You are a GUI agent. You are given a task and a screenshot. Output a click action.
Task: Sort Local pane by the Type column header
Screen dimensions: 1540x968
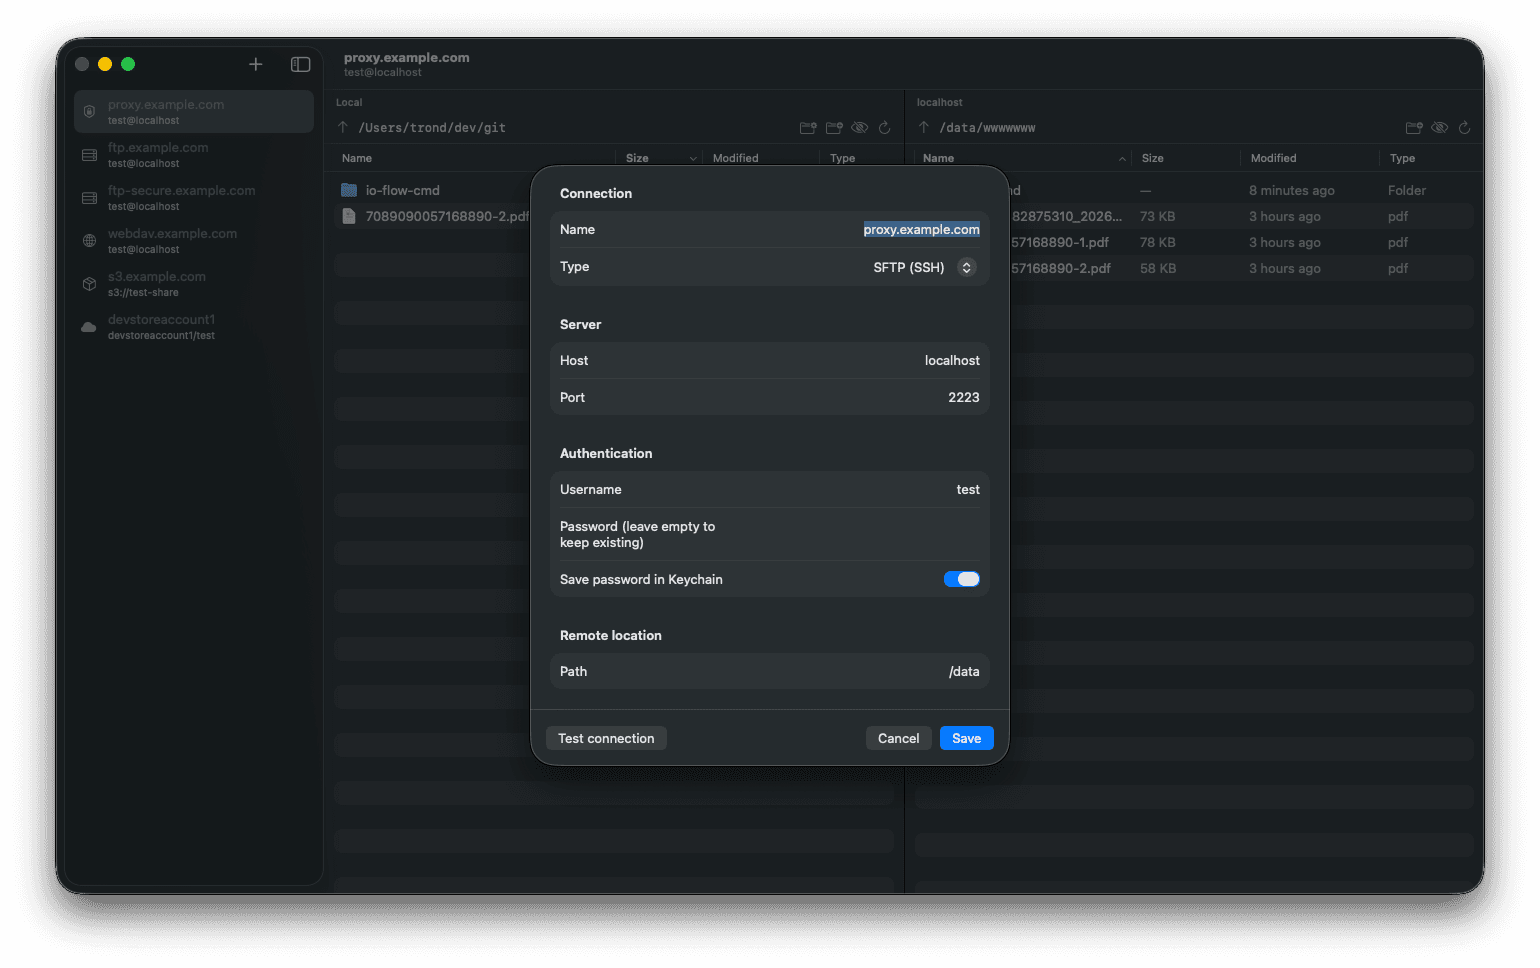pyautogui.click(x=842, y=158)
